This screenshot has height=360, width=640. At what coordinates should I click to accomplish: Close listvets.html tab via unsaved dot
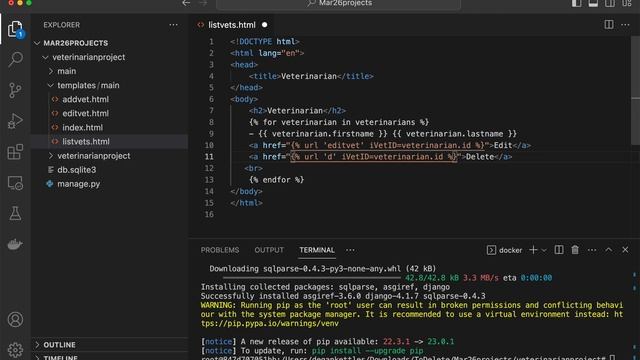[x=264, y=25]
